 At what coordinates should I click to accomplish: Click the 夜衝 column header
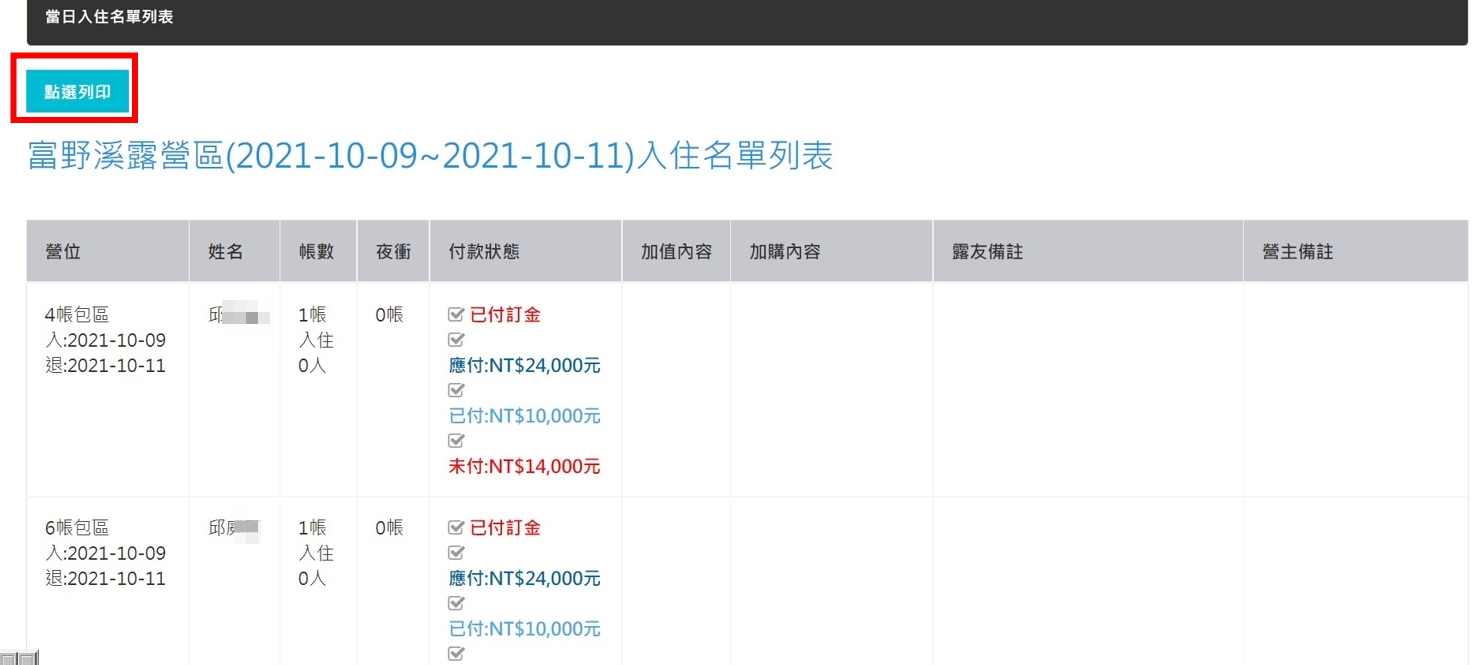tap(394, 252)
